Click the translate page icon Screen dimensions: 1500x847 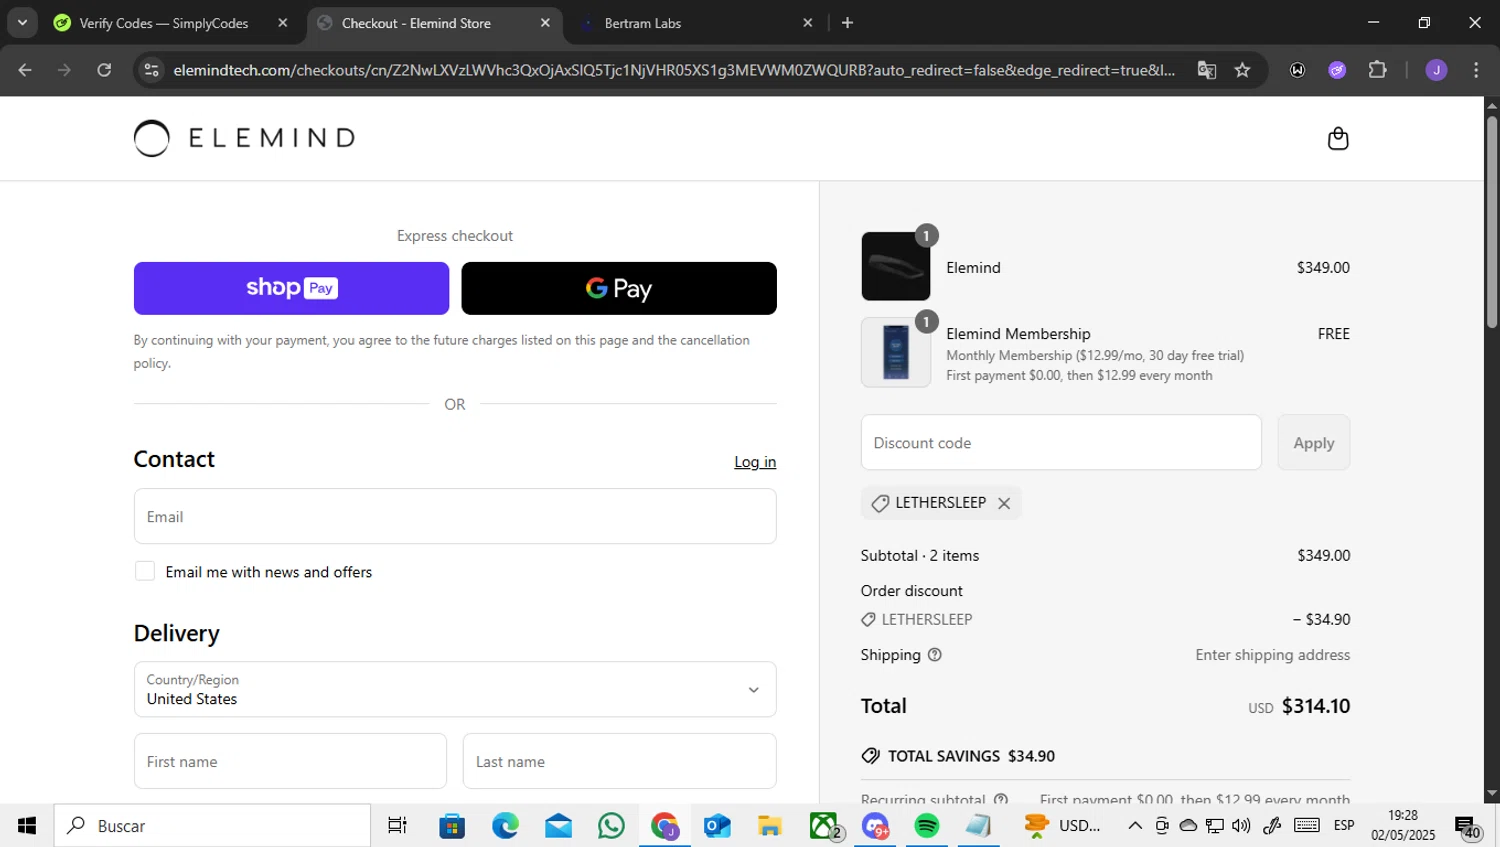(1207, 70)
